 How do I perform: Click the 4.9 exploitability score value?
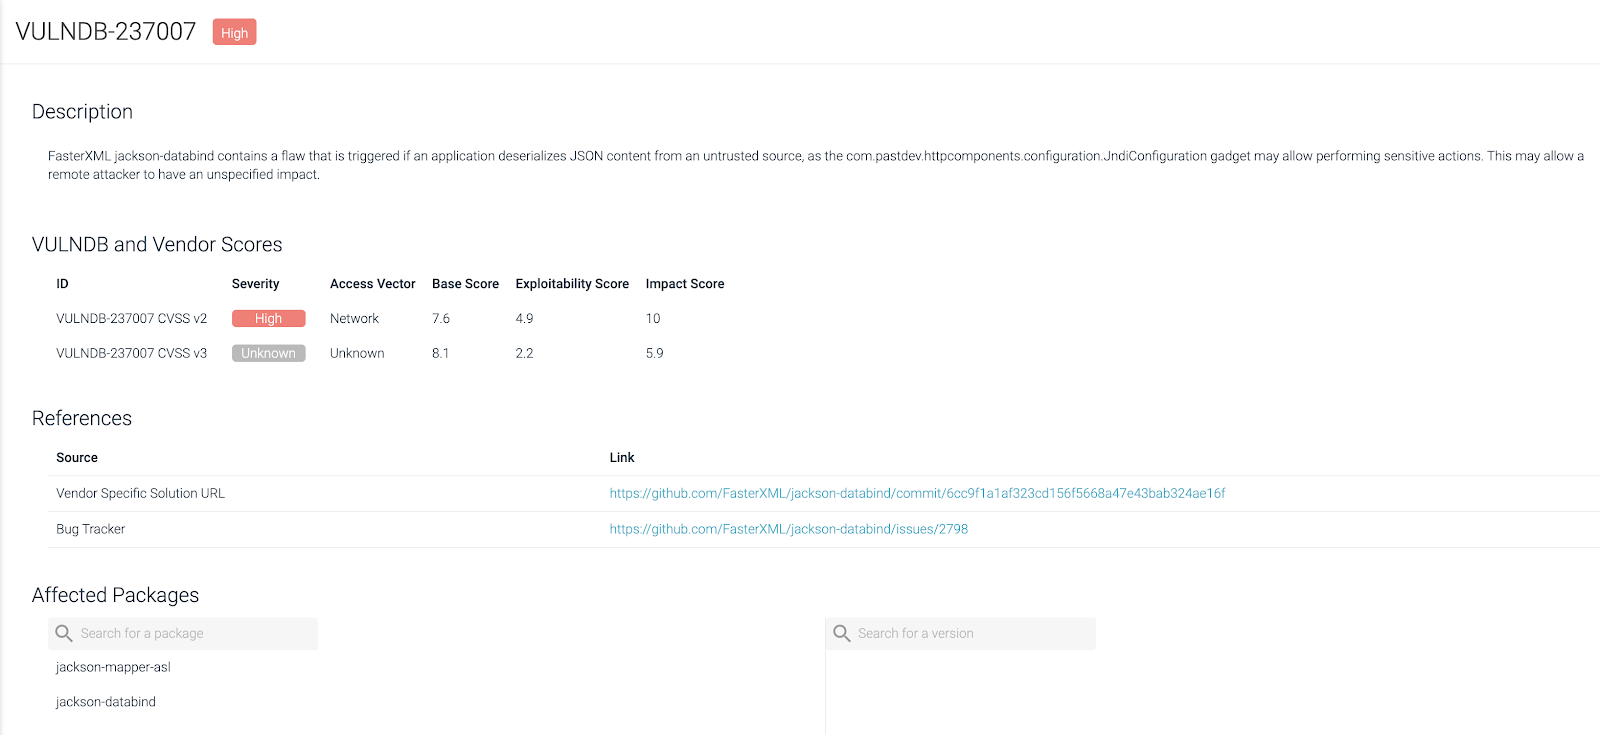pyautogui.click(x=524, y=318)
